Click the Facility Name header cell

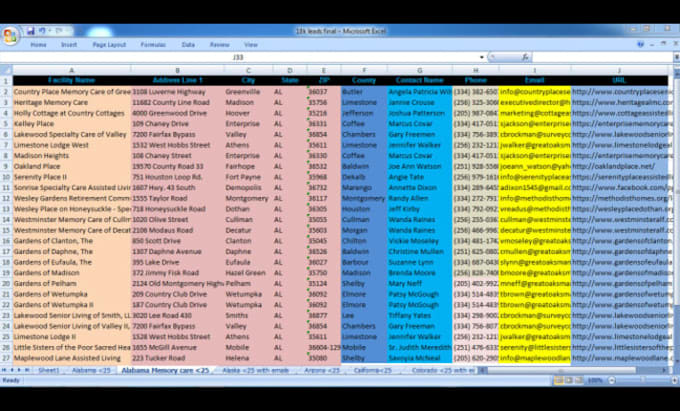[72, 80]
